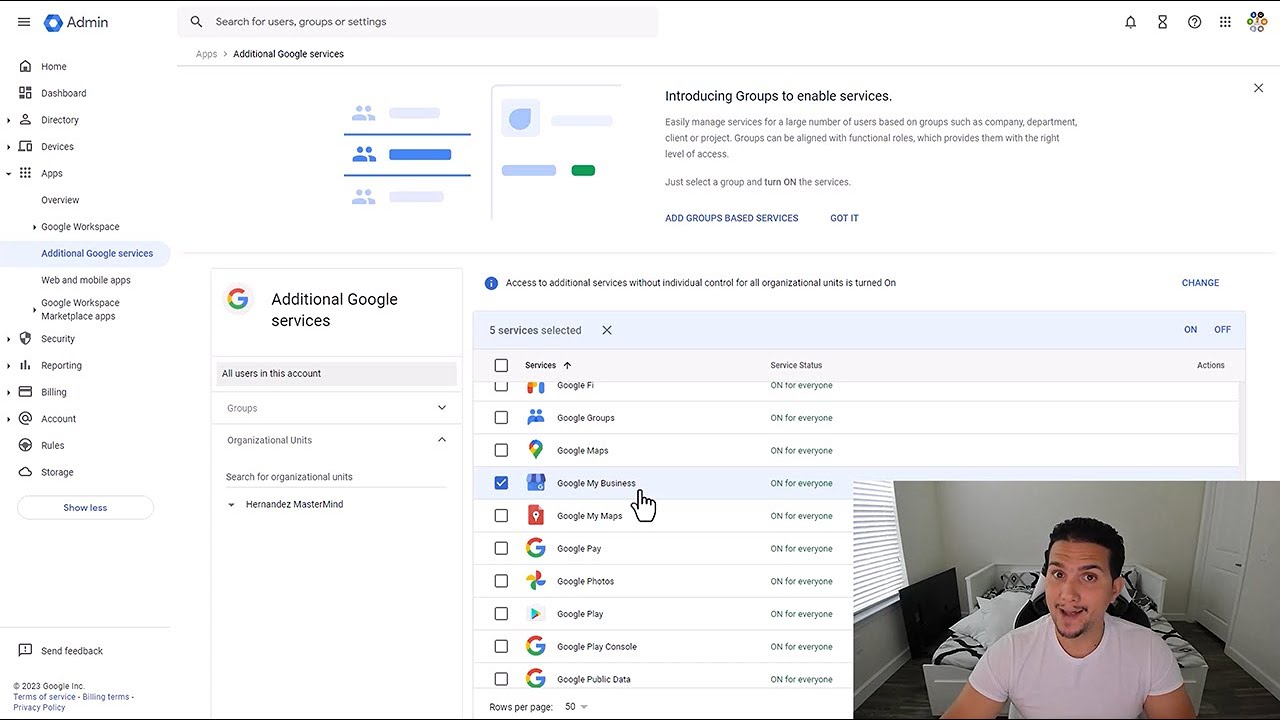The height and width of the screenshot is (720, 1280).
Task: Collapse the Organizational Units section
Action: click(x=441, y=439)
